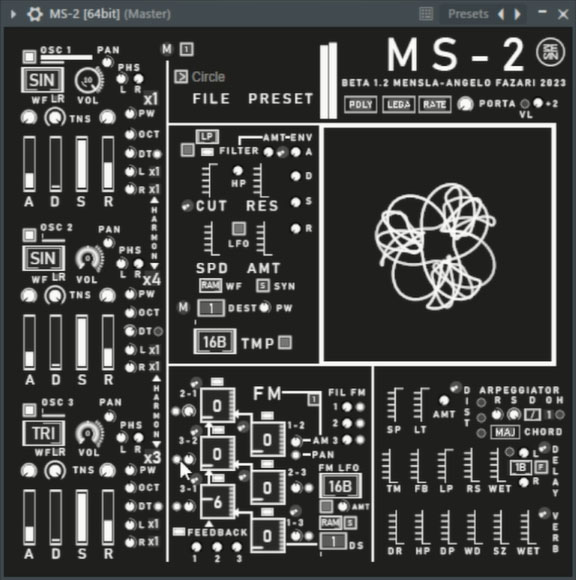The height and width of the screenshot is (580, 576).
Task: Click the preset browser arrow beside Circle
Action: 181,77
